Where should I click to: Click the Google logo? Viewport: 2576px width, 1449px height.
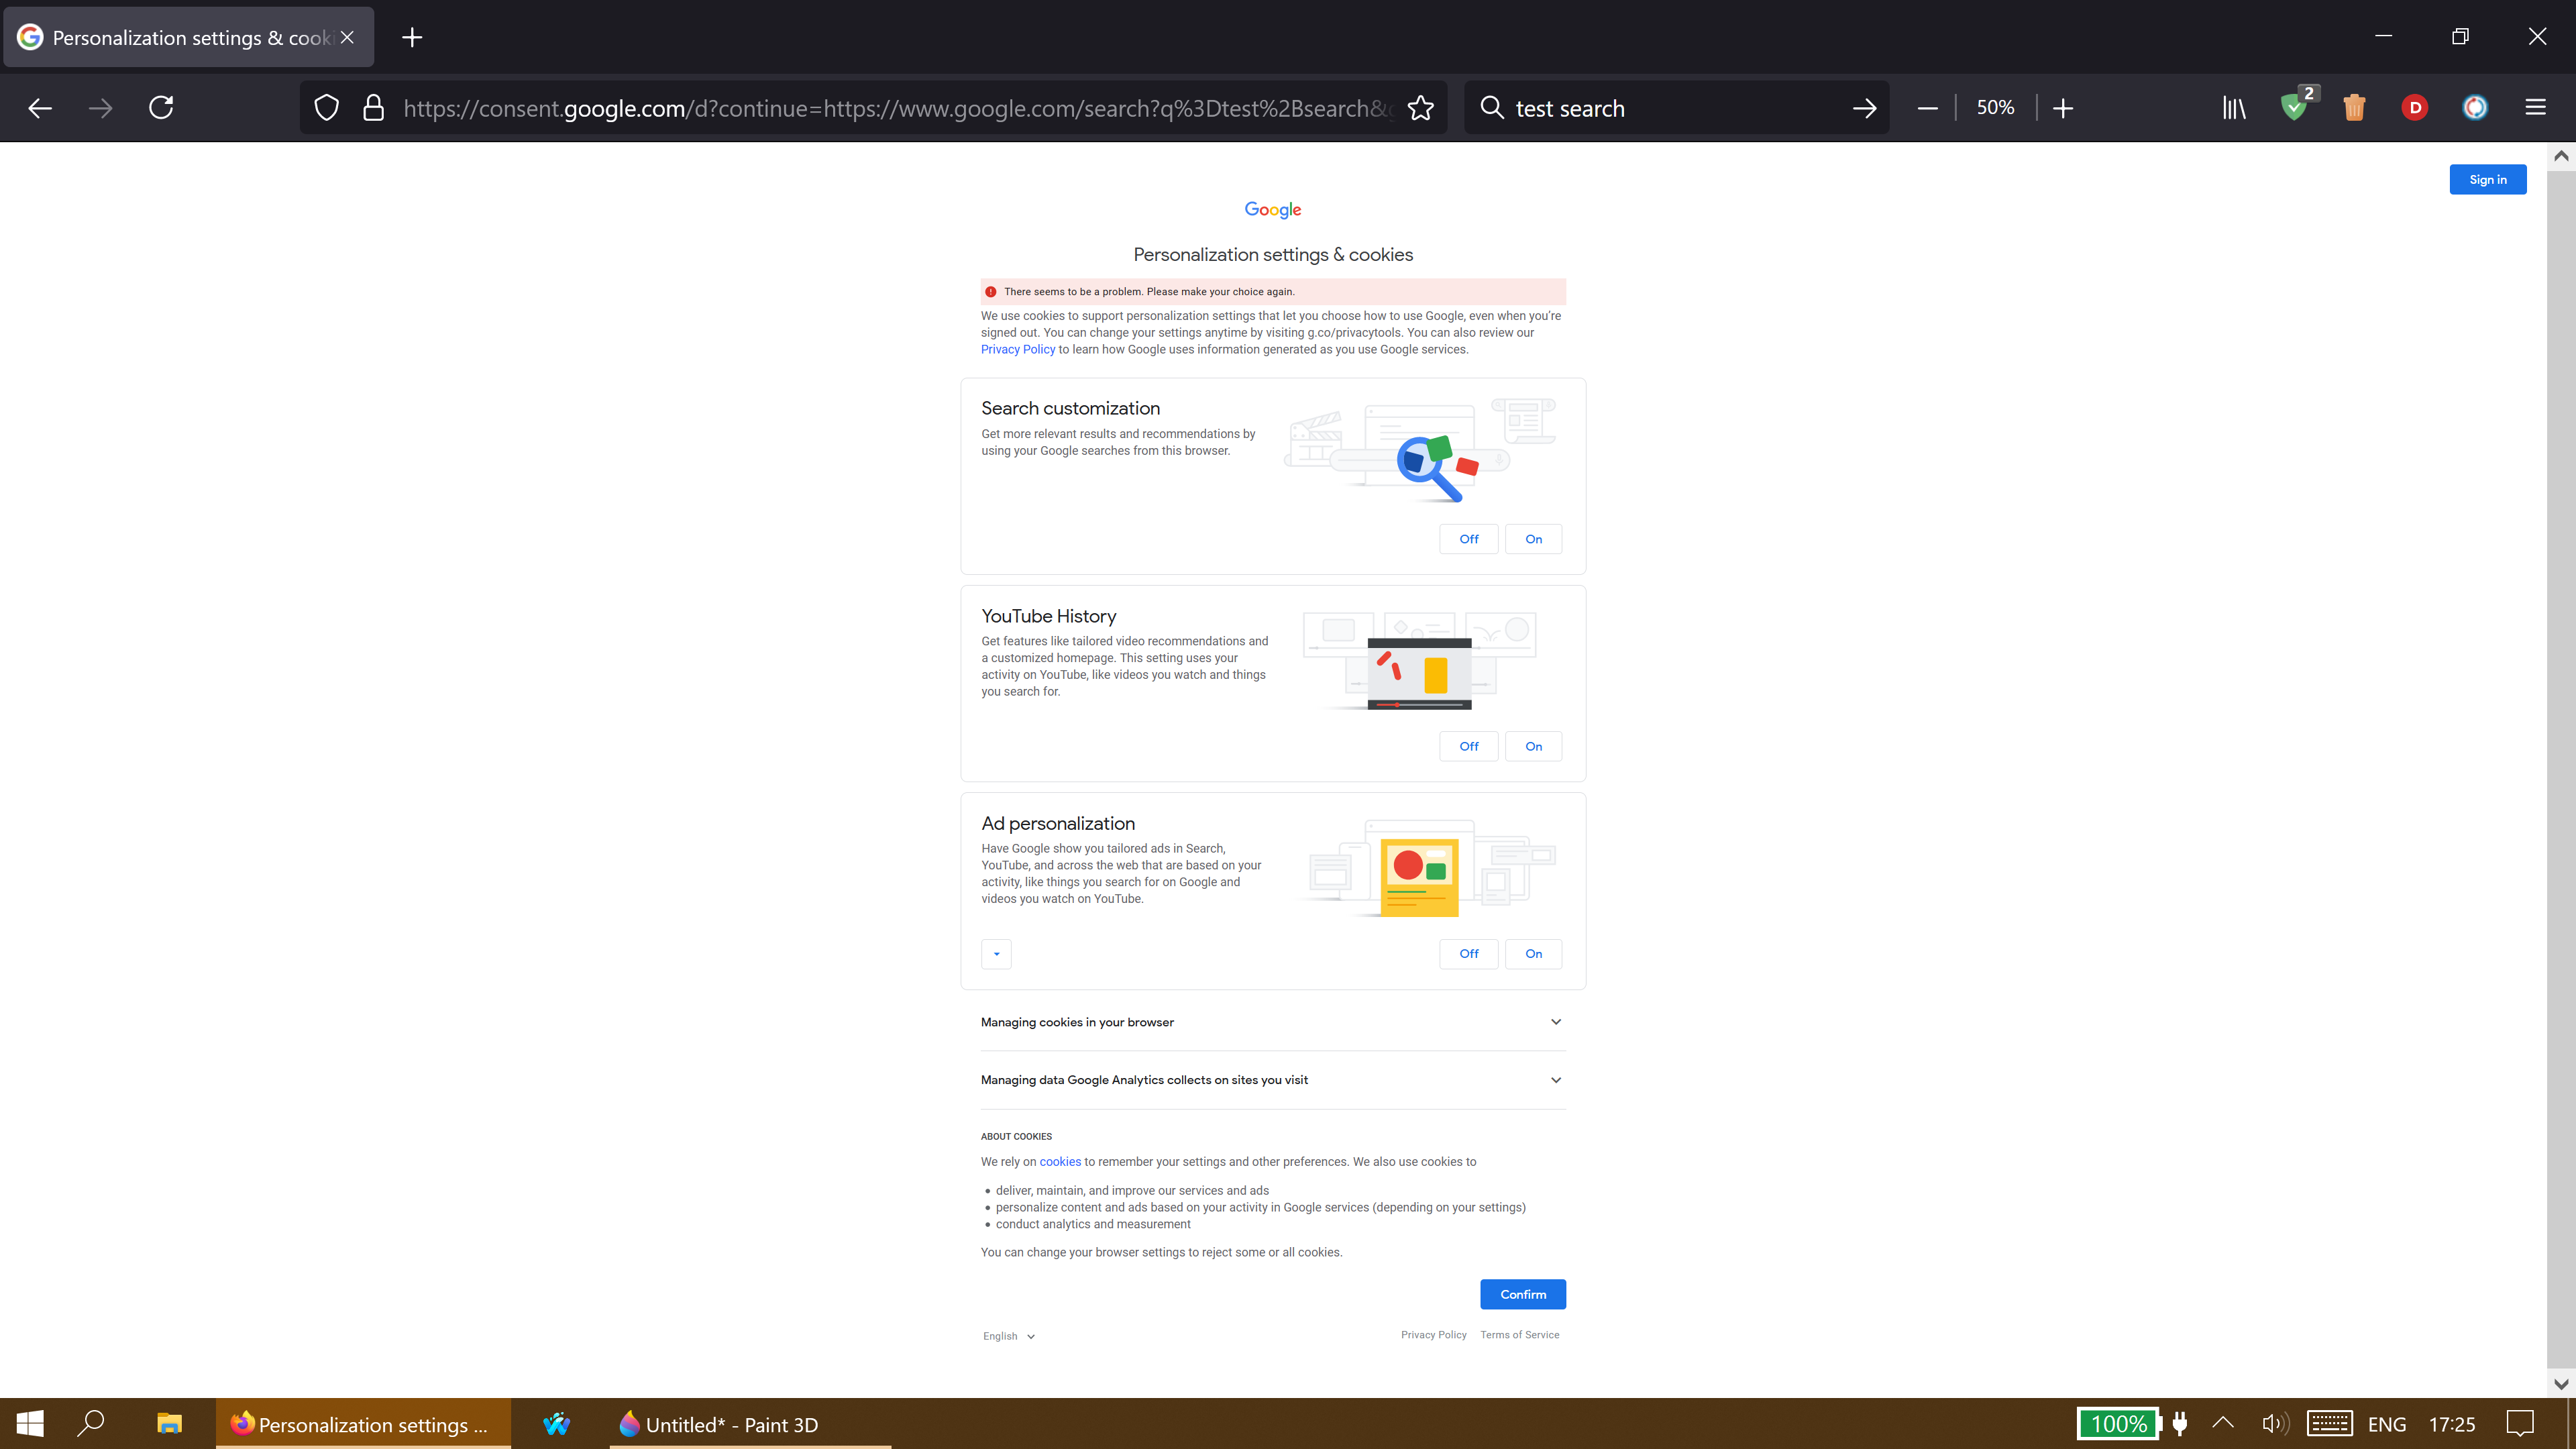pyautogui.click(x=1273, y=210)
